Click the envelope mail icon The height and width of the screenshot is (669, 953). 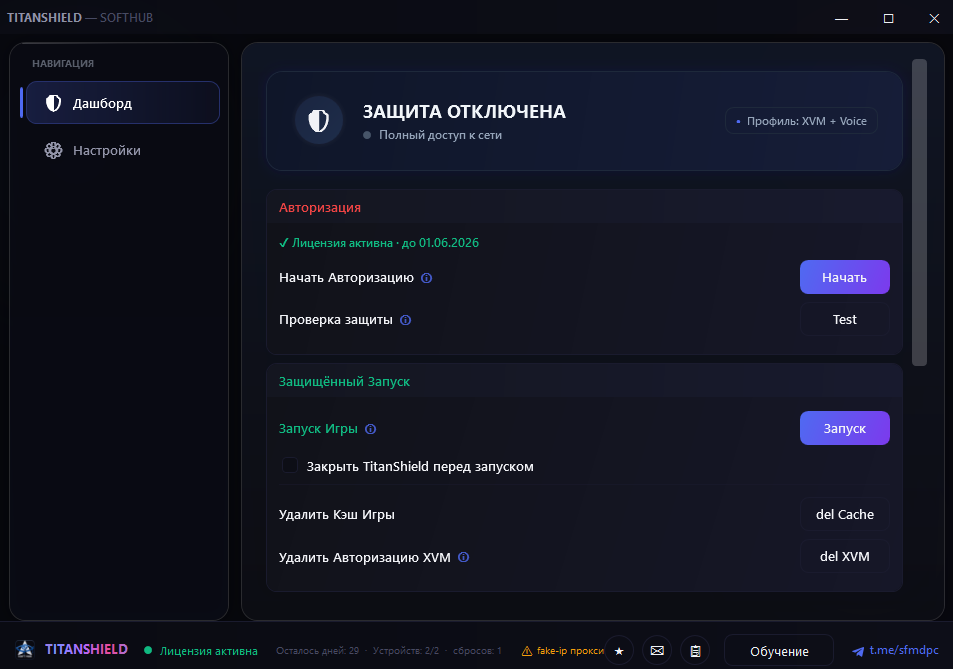[657, 651]
